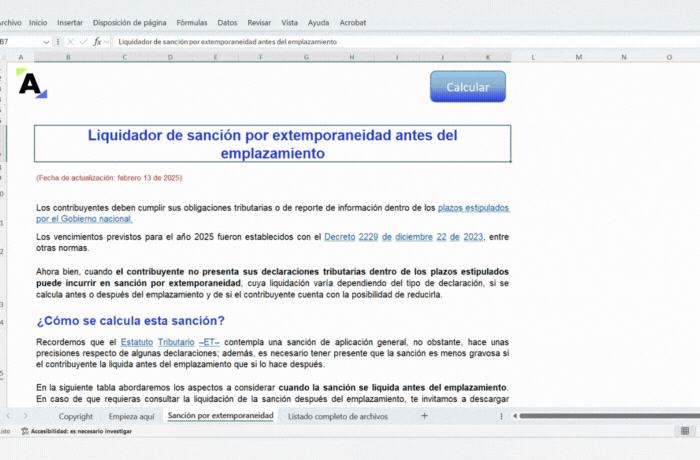700x460 pixels.
Task: Select column B header
Action: point(68,57)
